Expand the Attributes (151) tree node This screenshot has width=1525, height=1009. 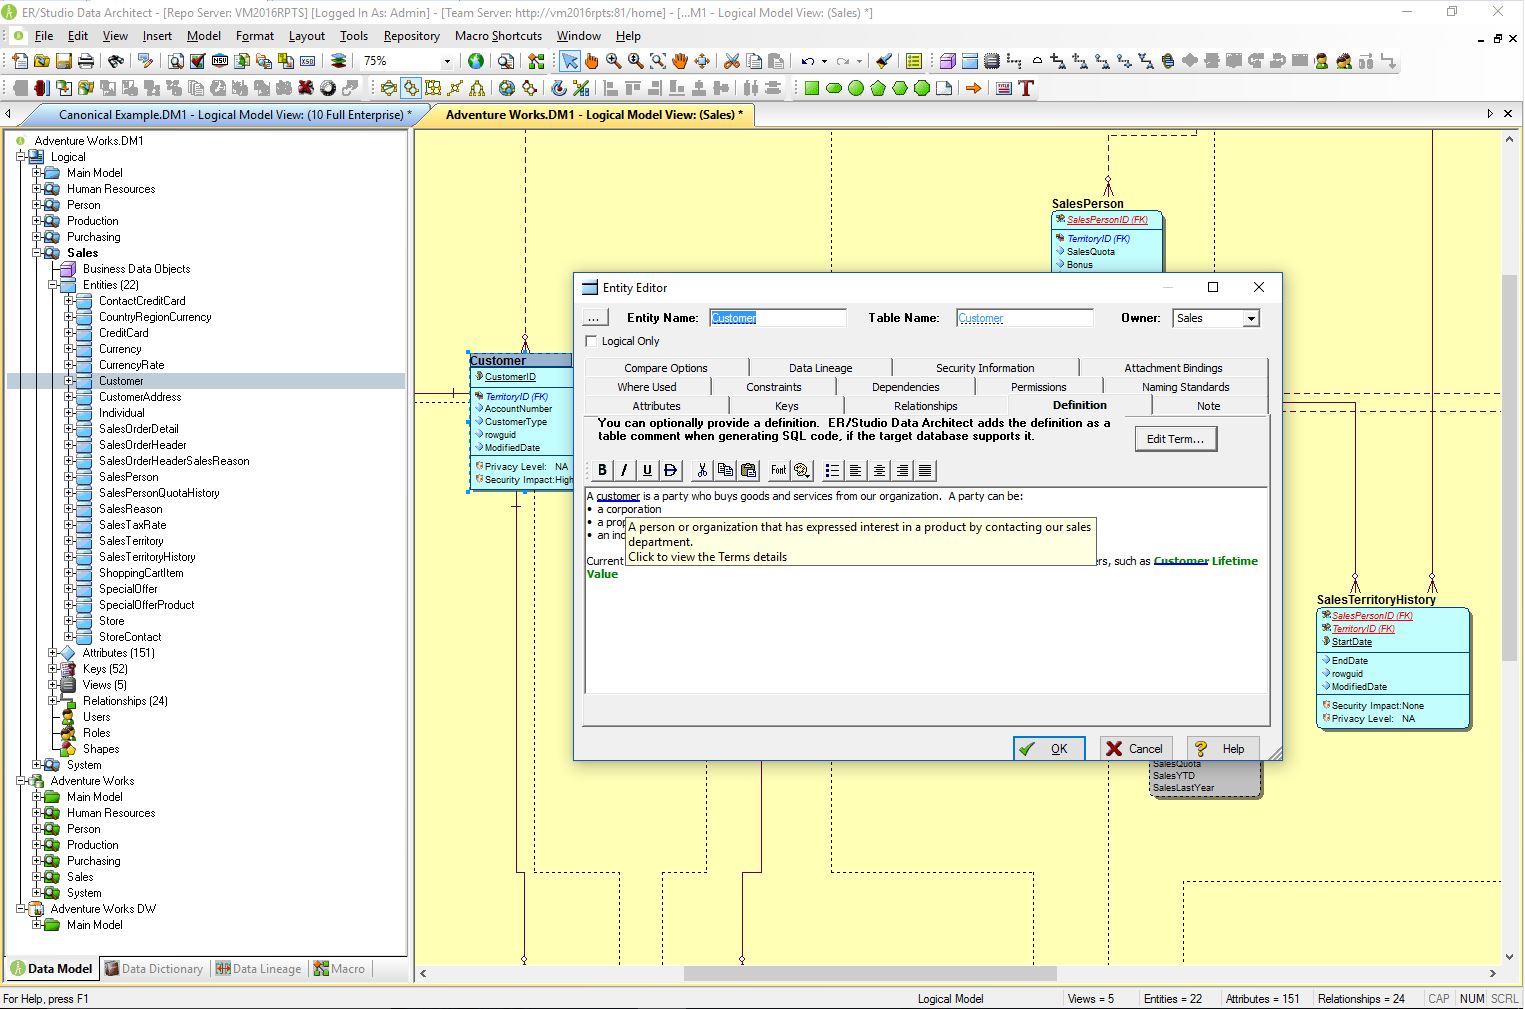pyautogui.click(x=53, y=653)
